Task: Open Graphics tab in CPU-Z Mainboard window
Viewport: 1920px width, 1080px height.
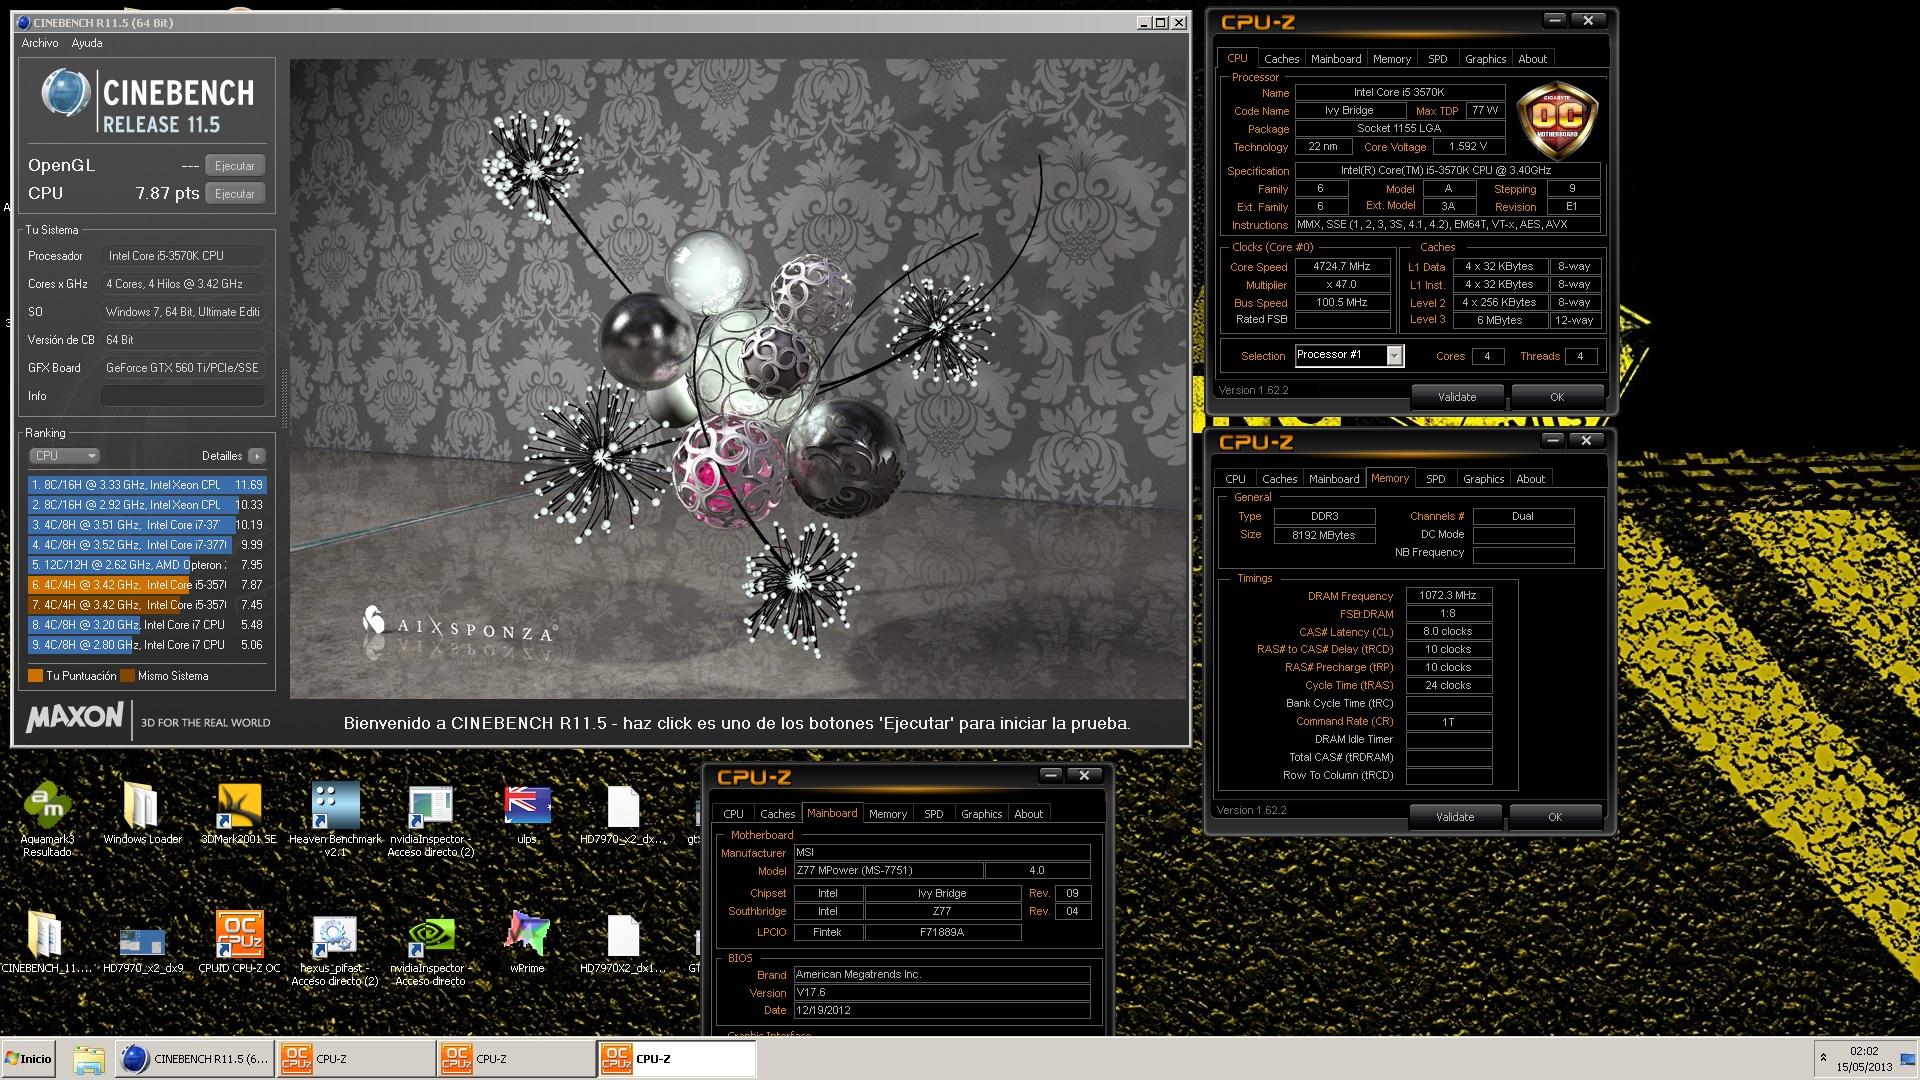Action: pos(981,814)
